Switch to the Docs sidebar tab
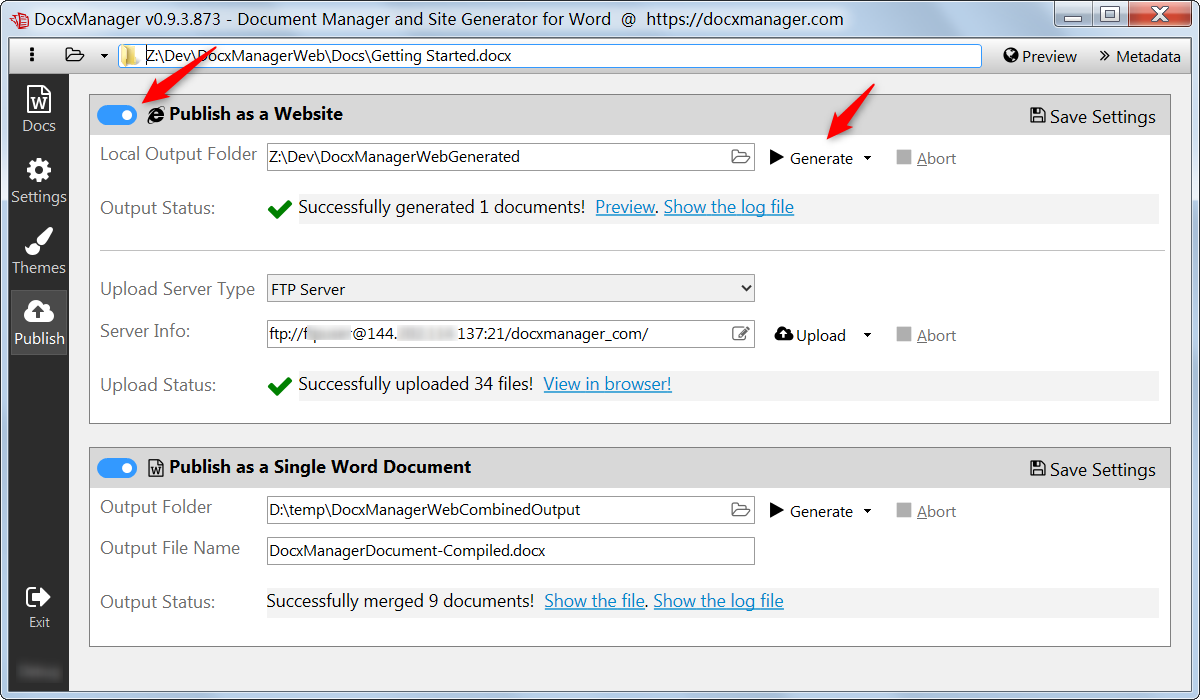The height and width of the screenshot is (700, 1200). (x=39, y=109)
